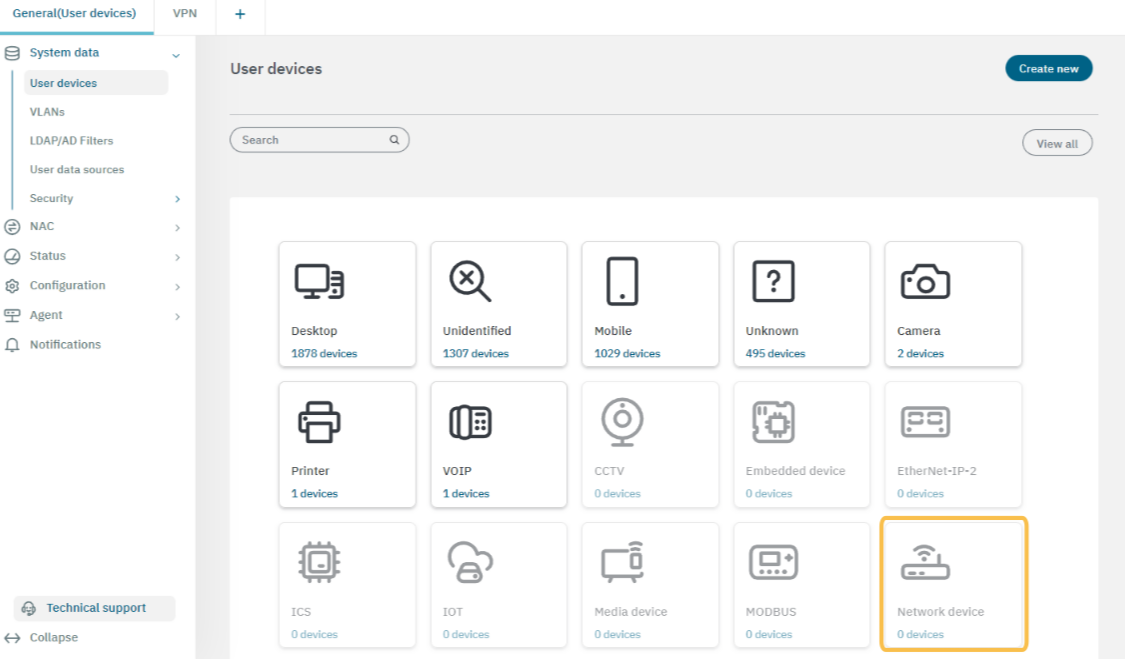
Task: Open the 1878 devices link
Action: click(x=324, y=354)
